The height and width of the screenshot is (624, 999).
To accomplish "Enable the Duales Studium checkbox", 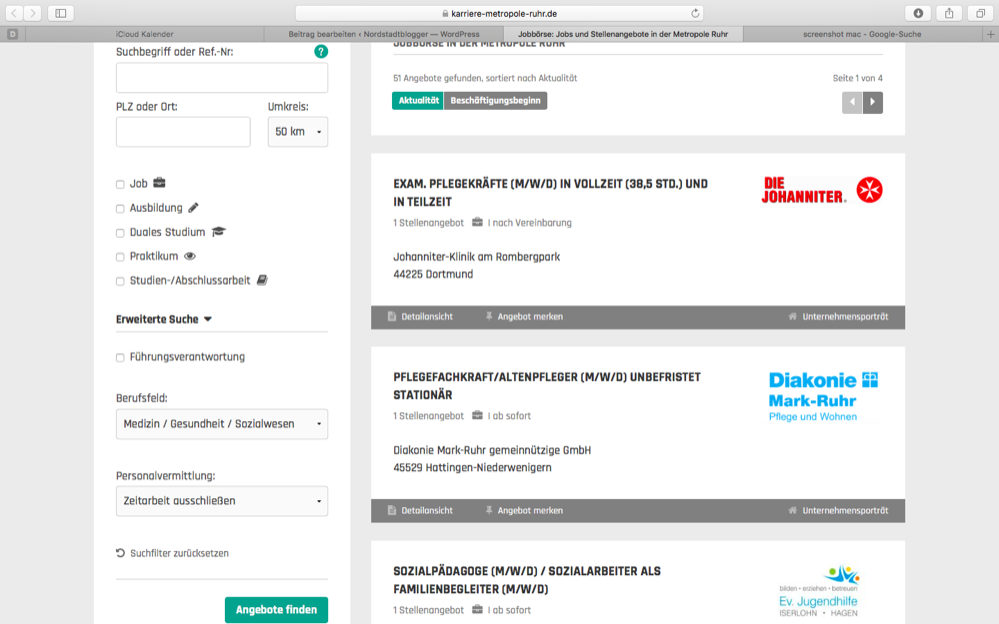I will click(120, 233).
